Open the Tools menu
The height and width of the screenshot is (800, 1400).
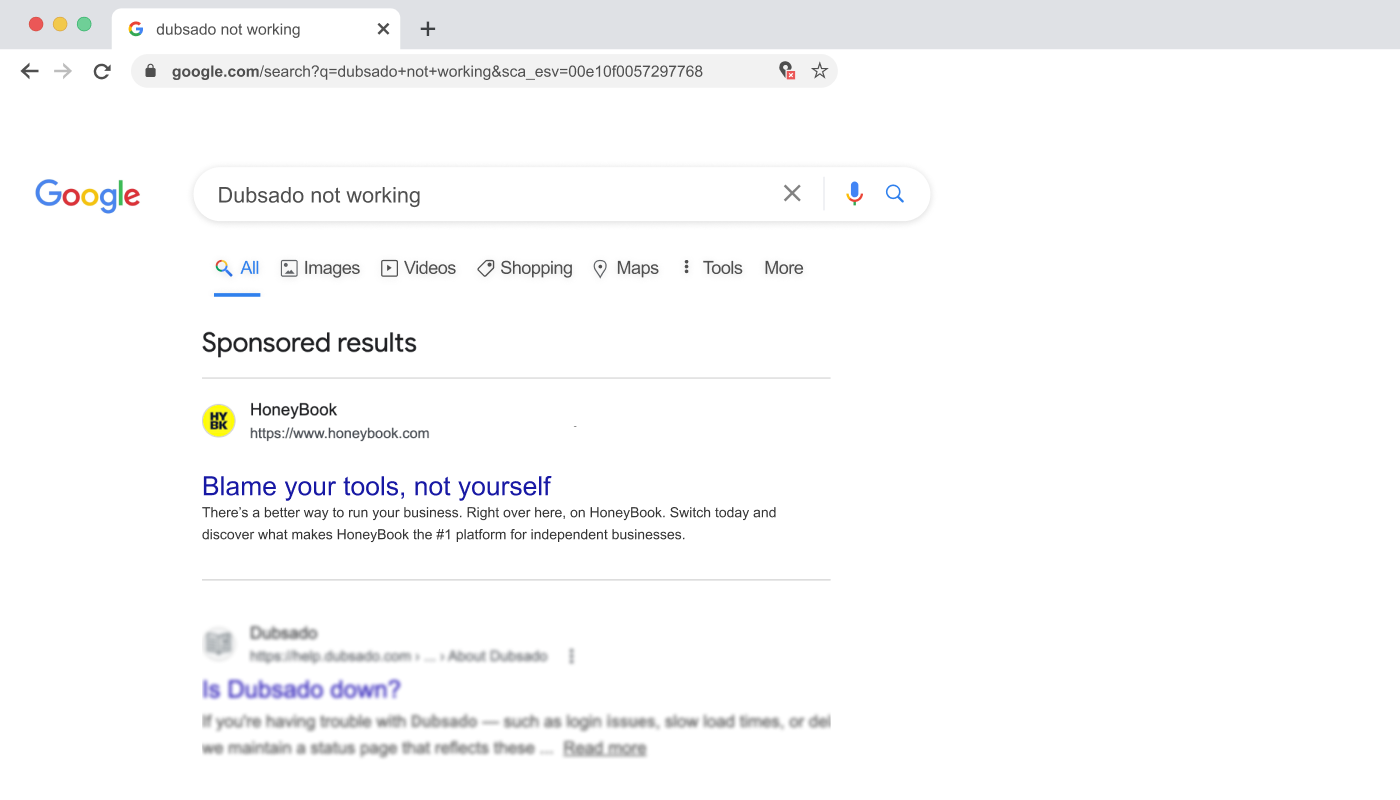[x=712, y=268]
